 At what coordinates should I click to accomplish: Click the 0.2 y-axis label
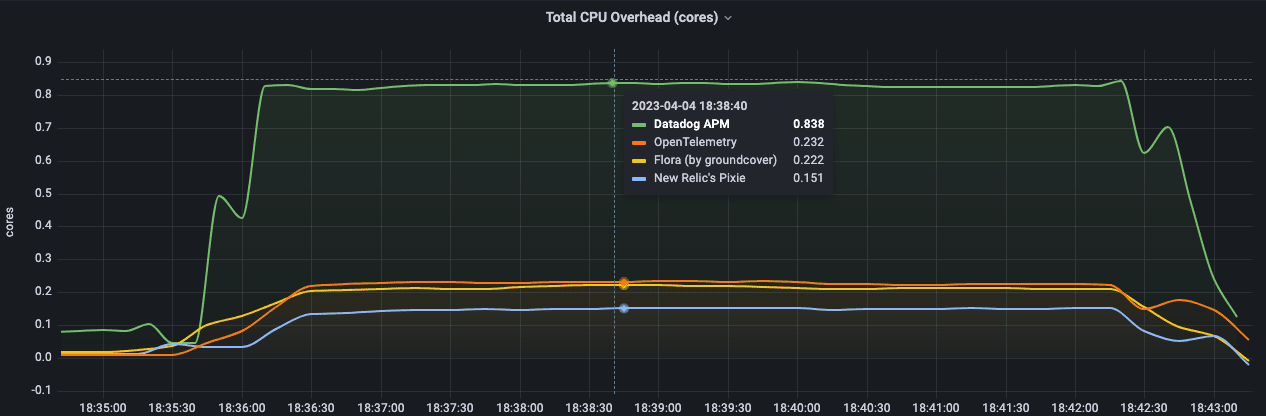click(x=43, y=292)
